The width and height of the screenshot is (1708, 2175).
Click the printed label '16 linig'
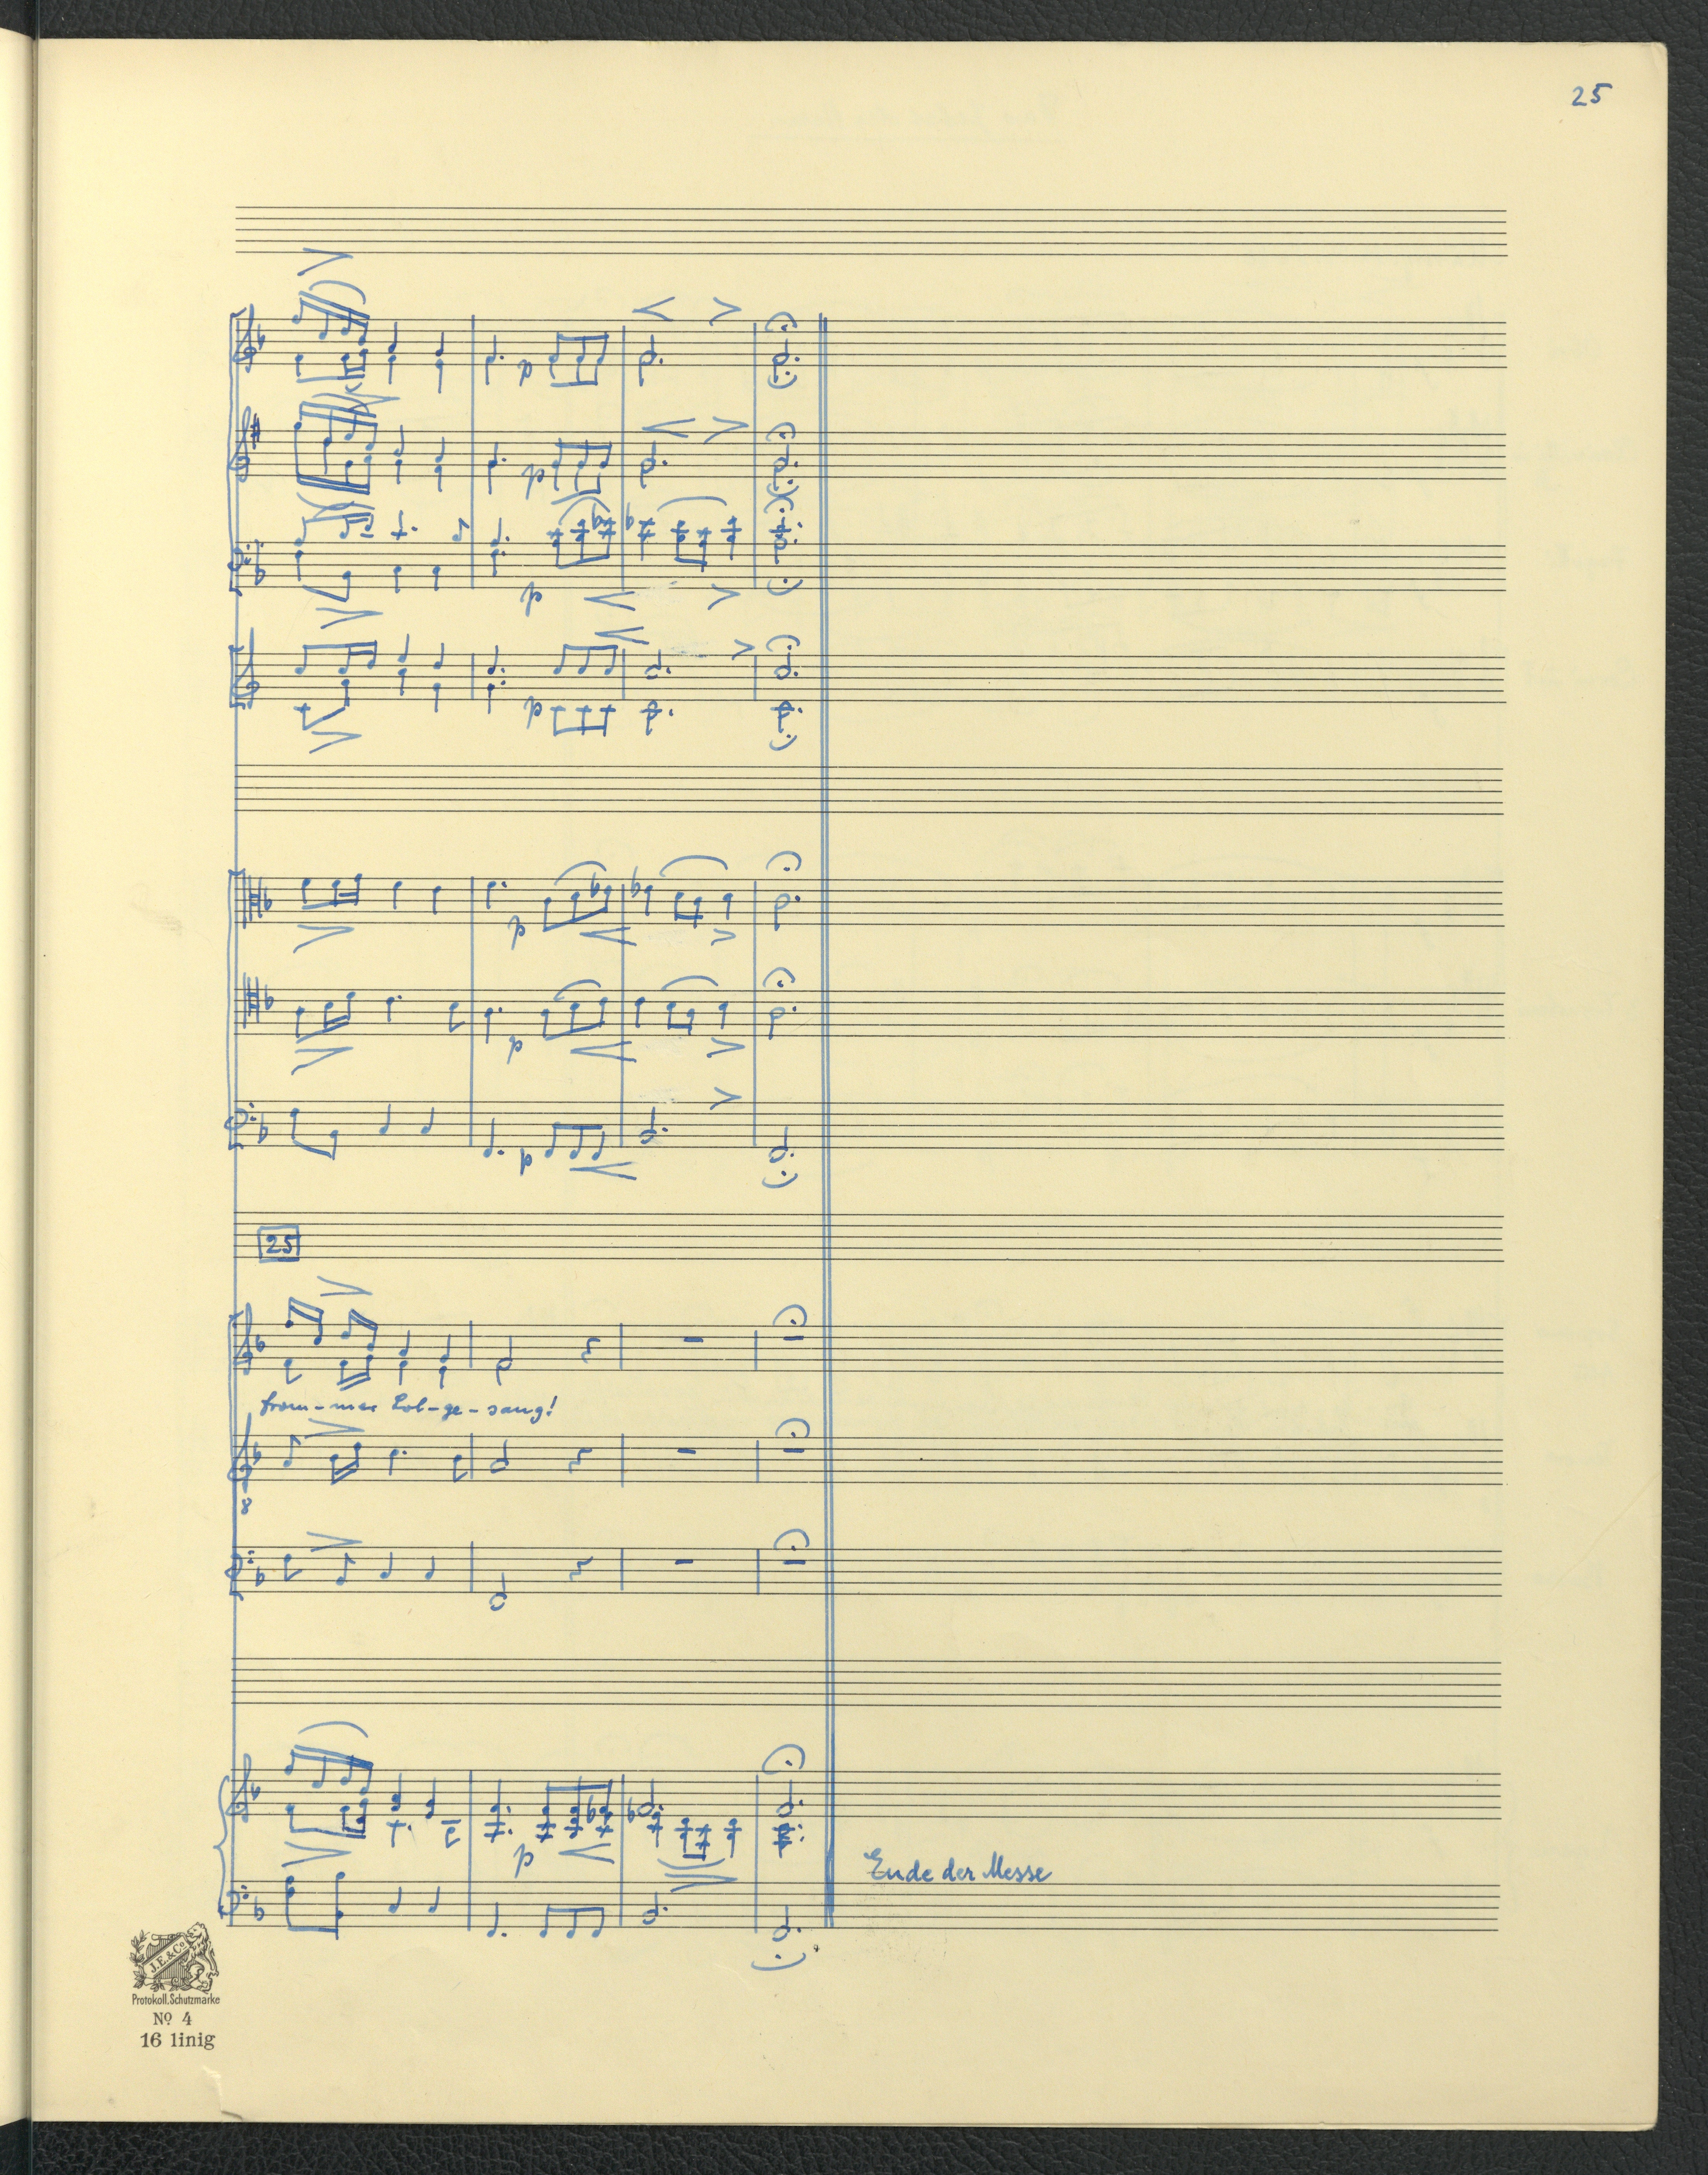pos(177,2040)
